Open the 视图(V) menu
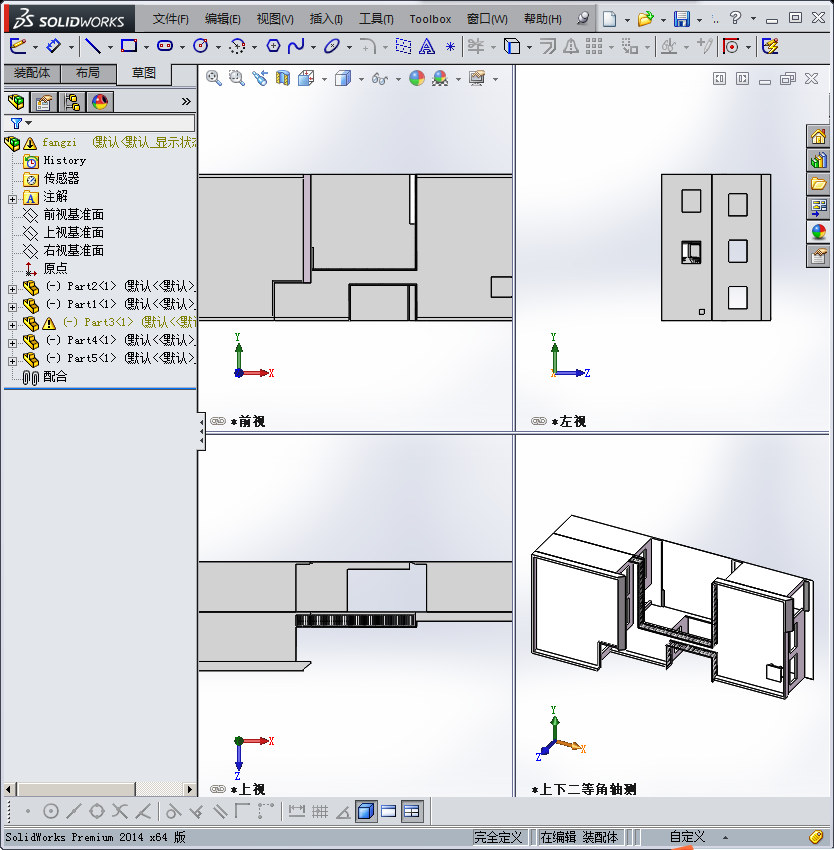834x850 pixels. tap(275, 19)
